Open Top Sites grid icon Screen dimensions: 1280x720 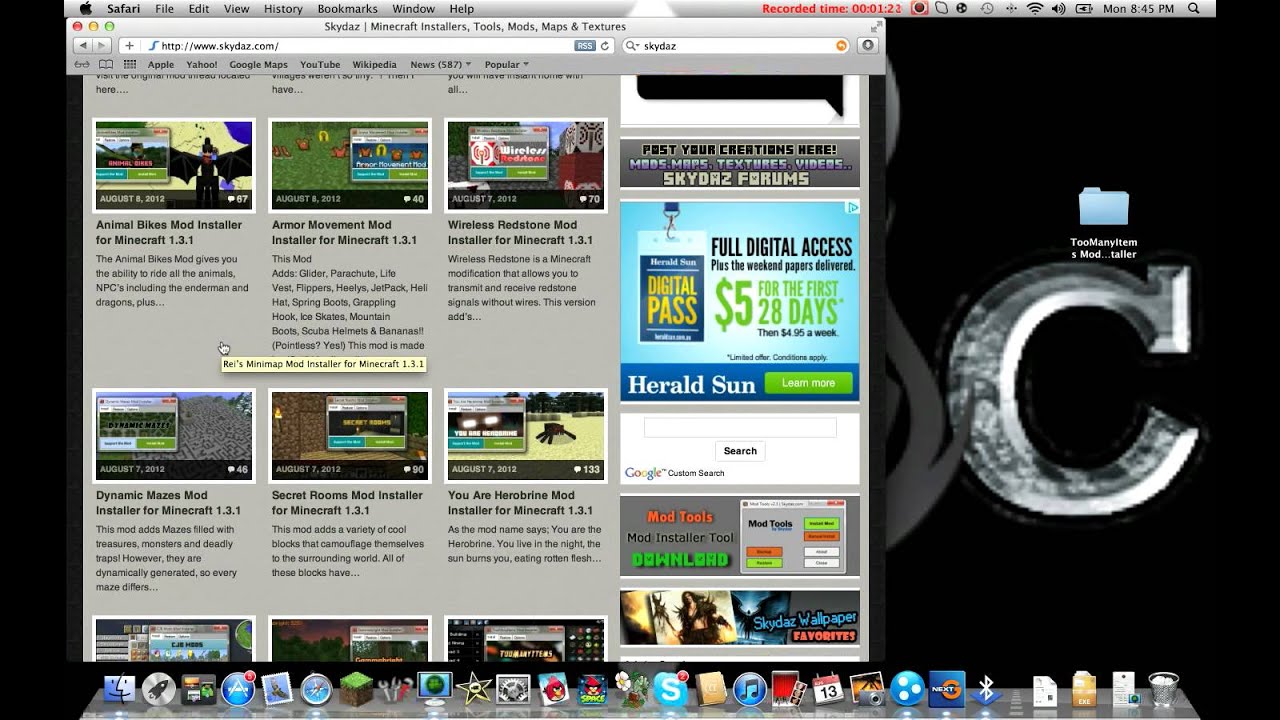point(130,65)
